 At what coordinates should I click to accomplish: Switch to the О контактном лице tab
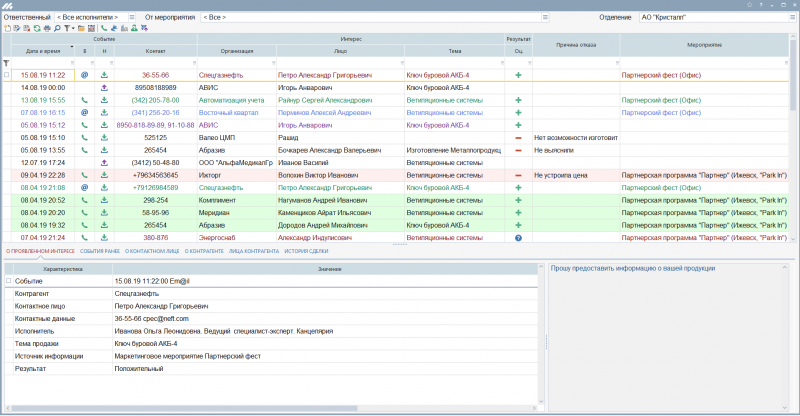tap(152, 251)
